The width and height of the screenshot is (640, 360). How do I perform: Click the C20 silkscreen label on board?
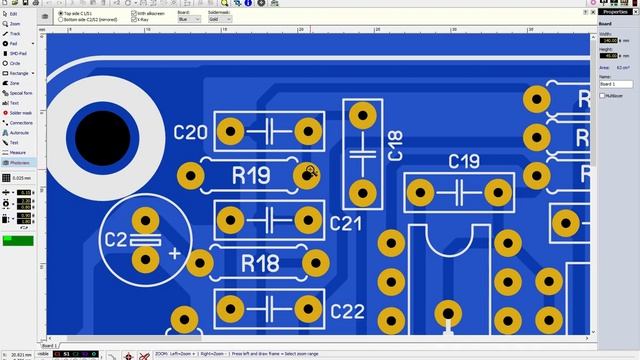(x=190, y=132)
